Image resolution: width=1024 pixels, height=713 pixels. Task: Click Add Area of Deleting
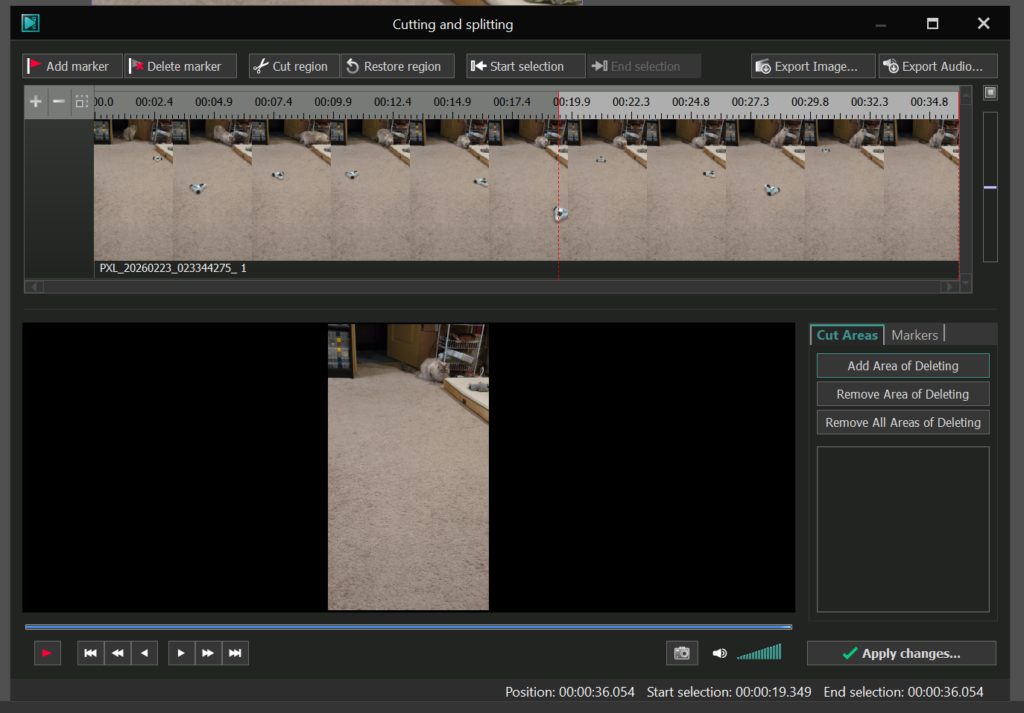[902, 366]
